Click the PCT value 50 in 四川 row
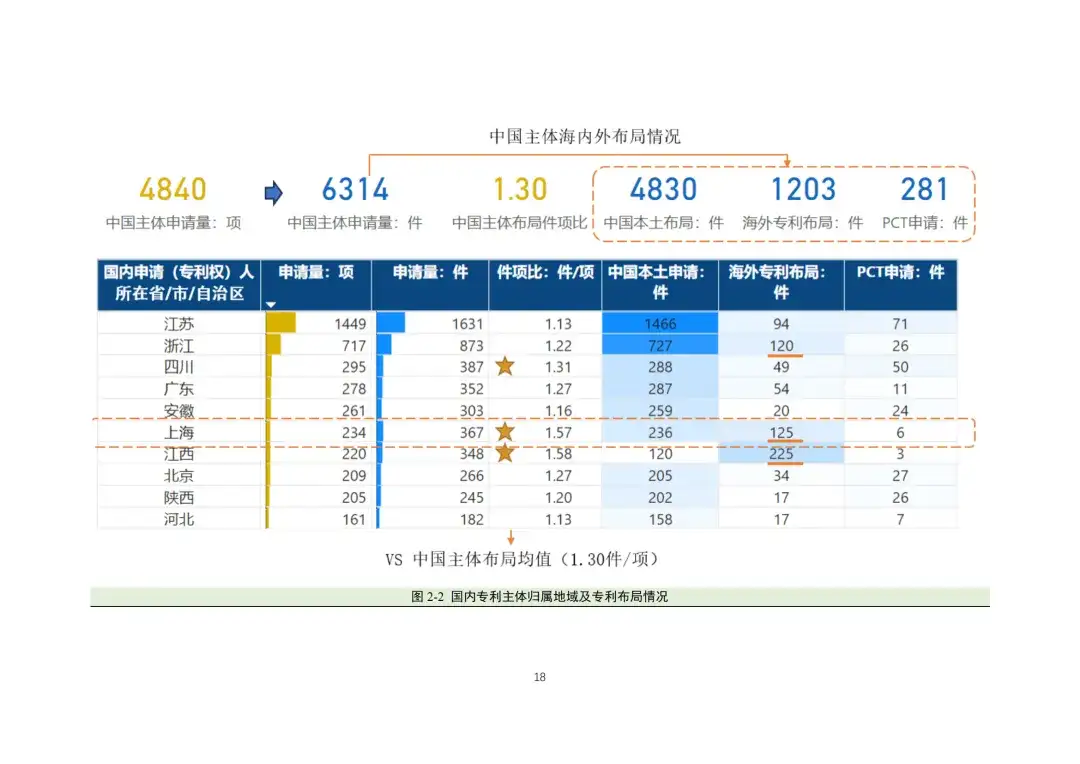This screenshot has height=764, width=1080. click(x=900, y=366)
